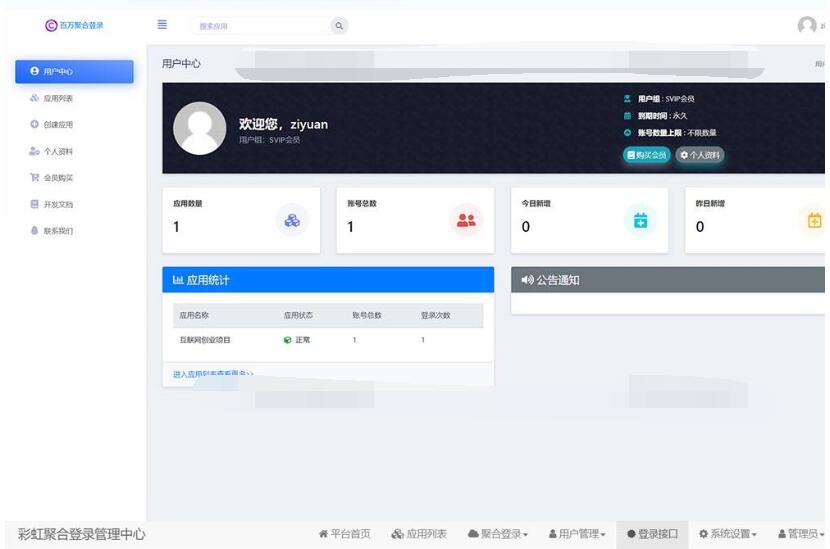Click the 昨日新增 calendar icon

(815, 220)
